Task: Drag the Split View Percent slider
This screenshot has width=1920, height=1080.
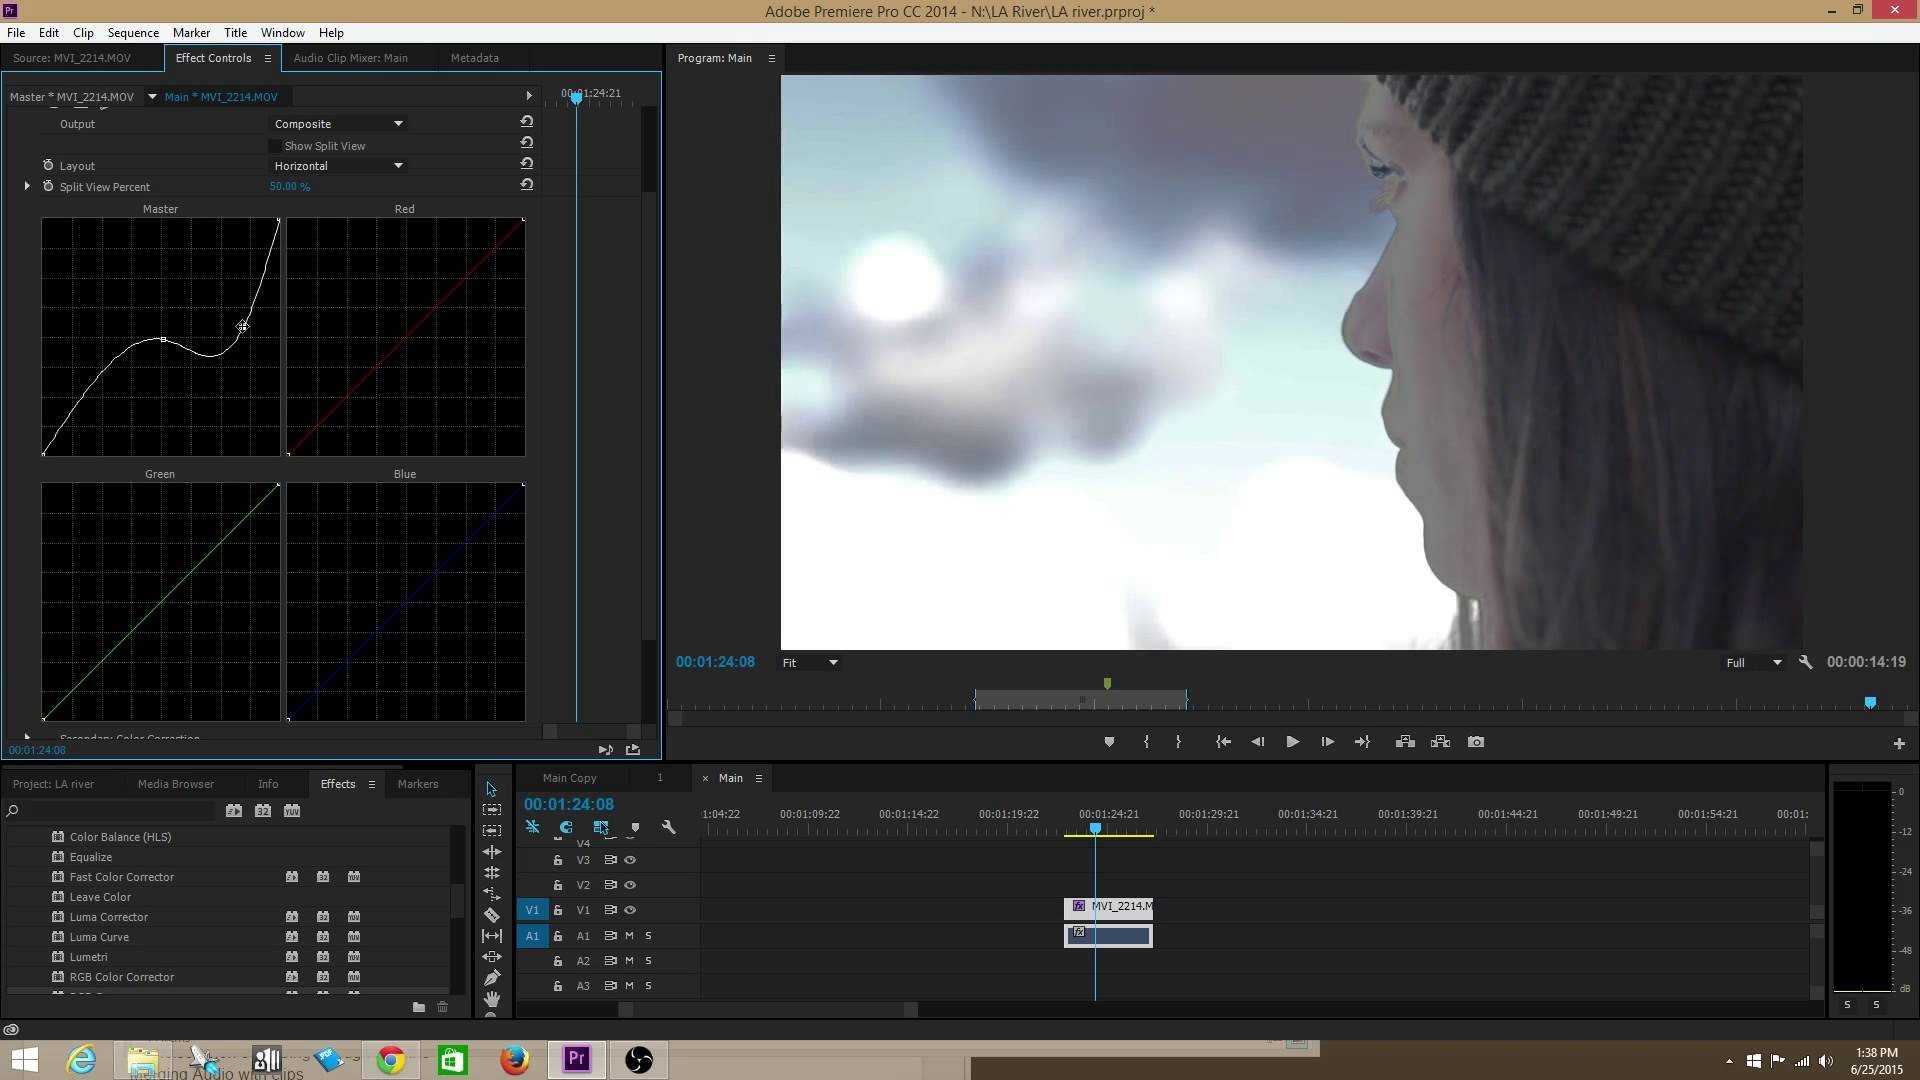Action: coord(290,186)
